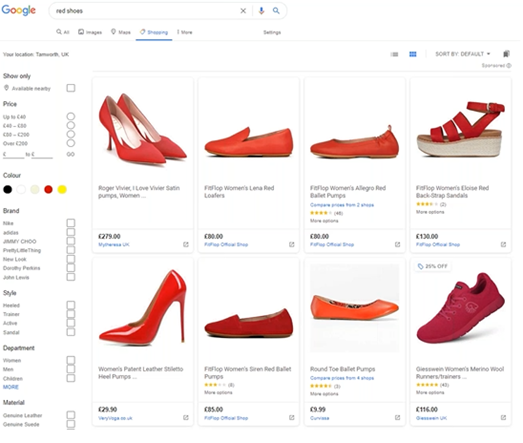This screenshot has height=443, width=523.
Task: Open saved items bookmark icon
Action: point(506,54)
